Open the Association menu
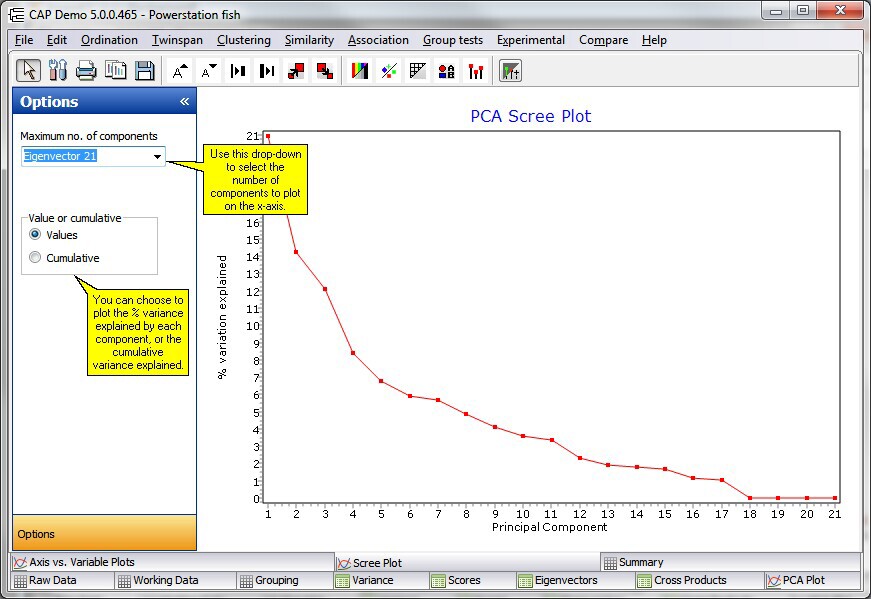The height and width of the screenshot is (599, 871). pyautogui.click(x=378, y=40)
